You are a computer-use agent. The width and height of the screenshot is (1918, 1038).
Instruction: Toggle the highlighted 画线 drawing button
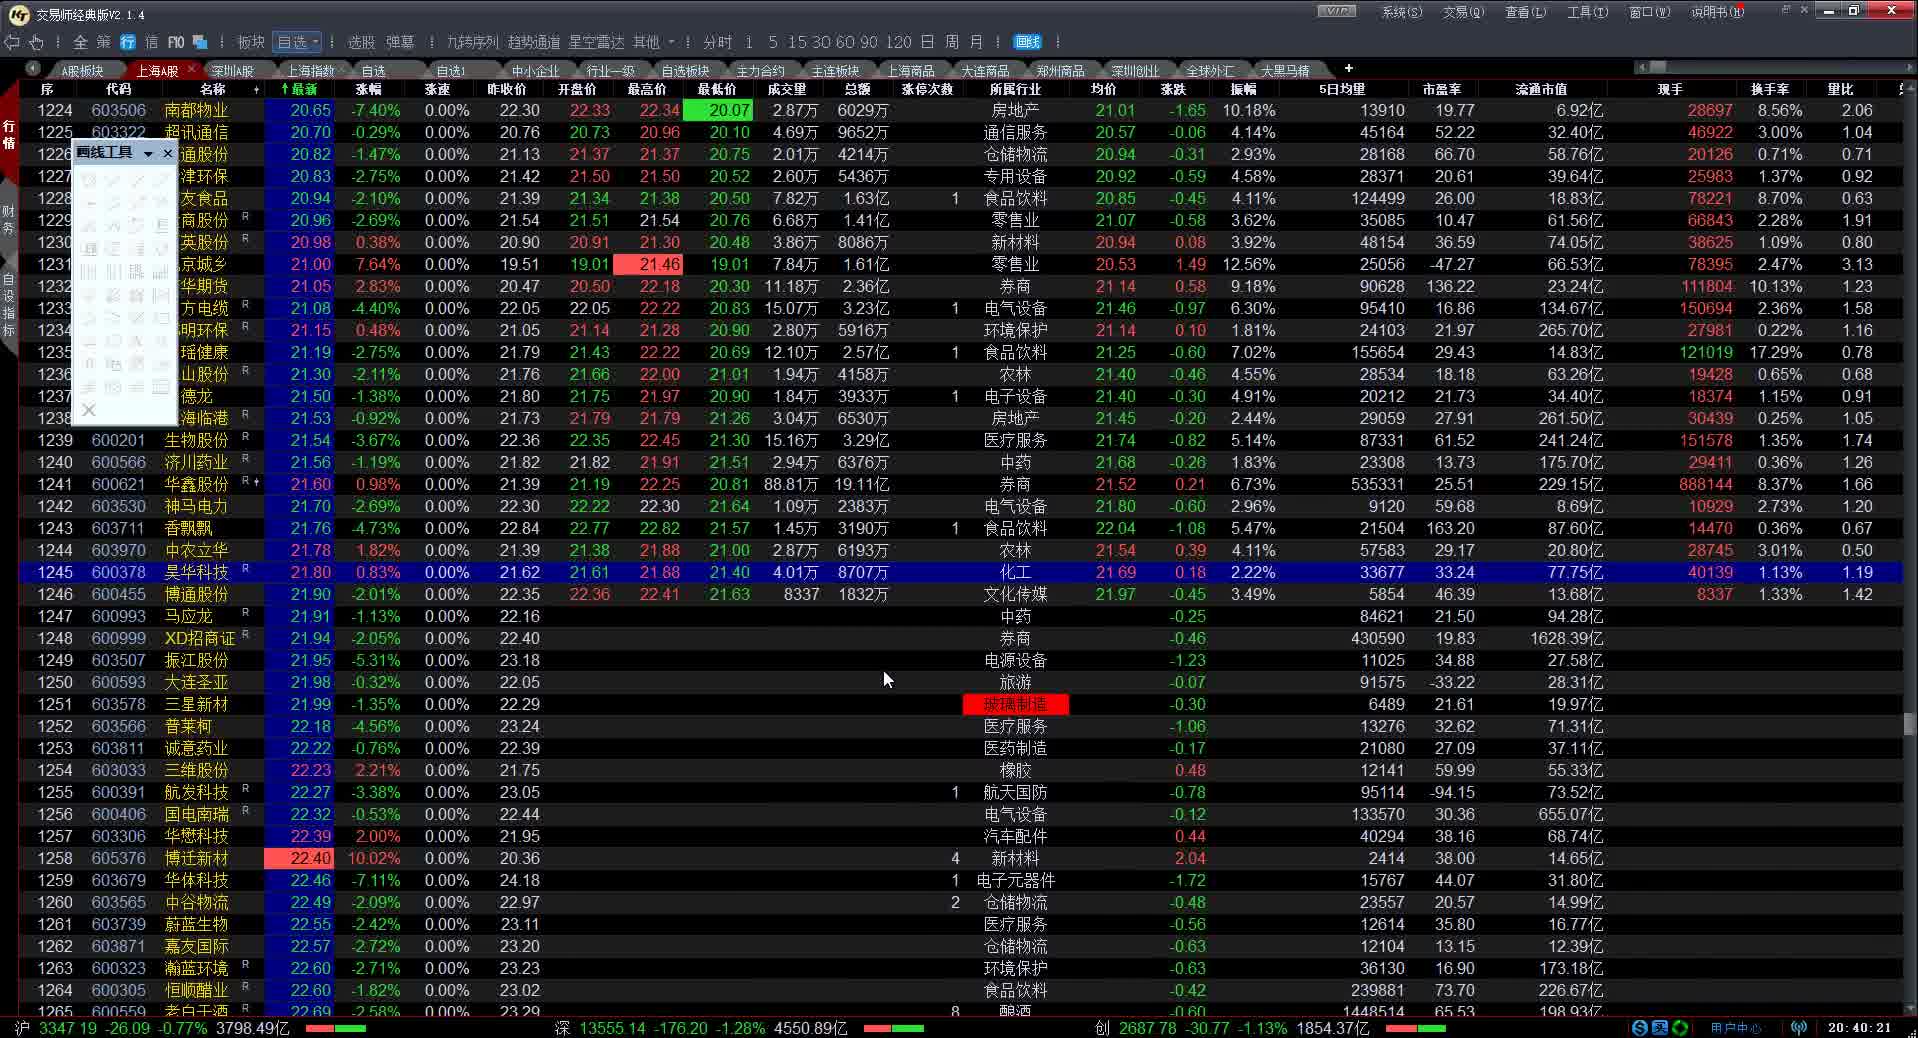pos(1027,42)
